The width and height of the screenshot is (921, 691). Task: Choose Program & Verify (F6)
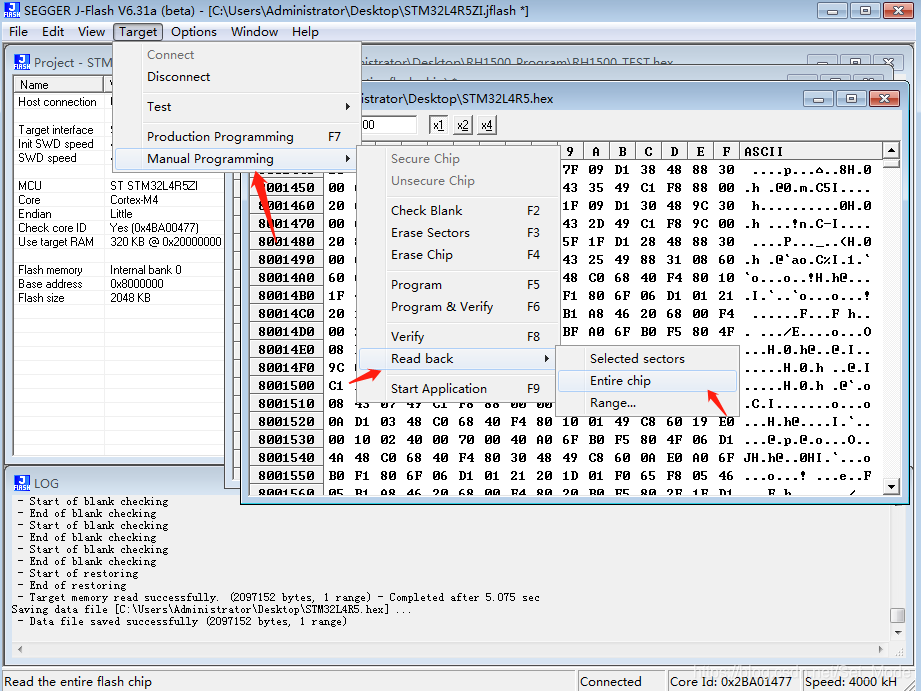(x=459, y=307)
